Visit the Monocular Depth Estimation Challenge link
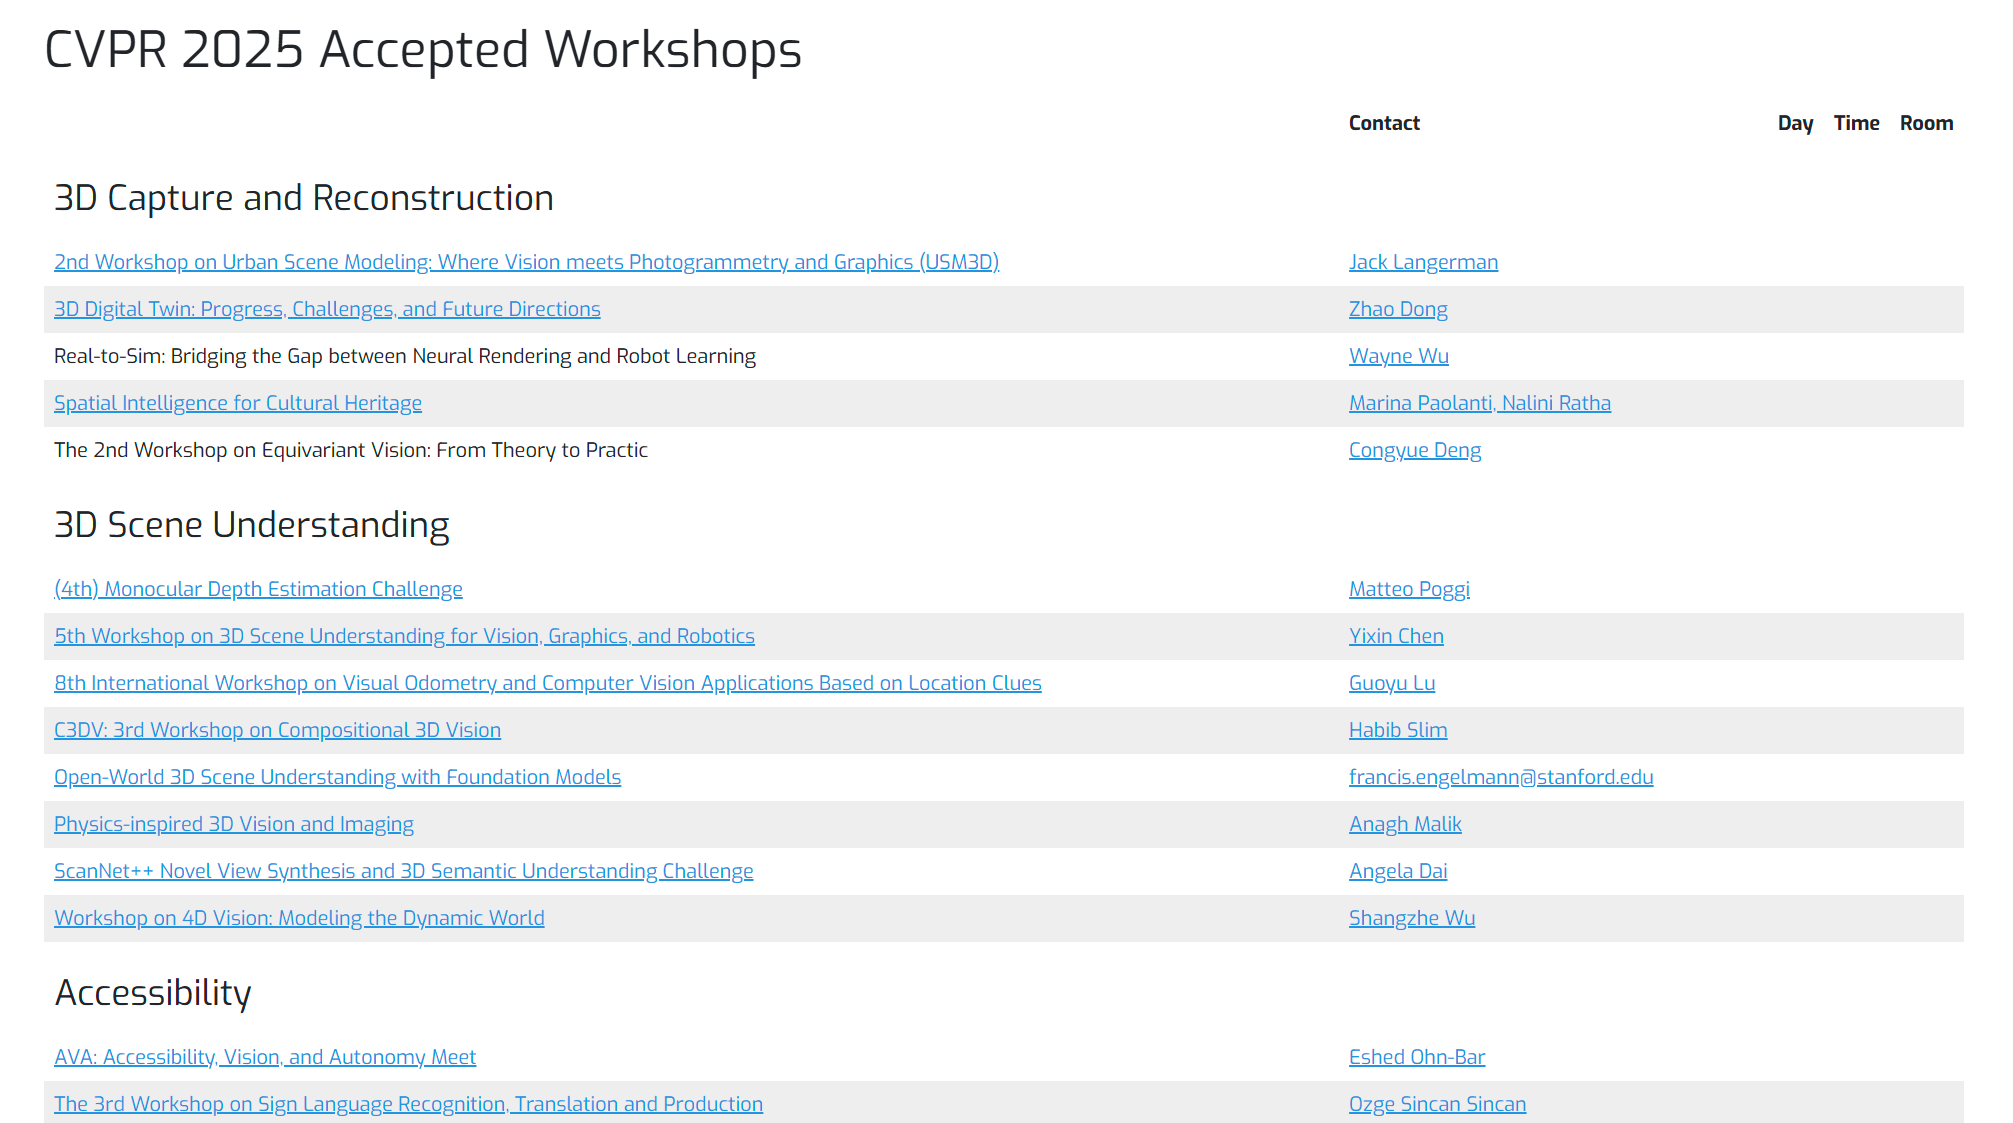 (258, 588)
